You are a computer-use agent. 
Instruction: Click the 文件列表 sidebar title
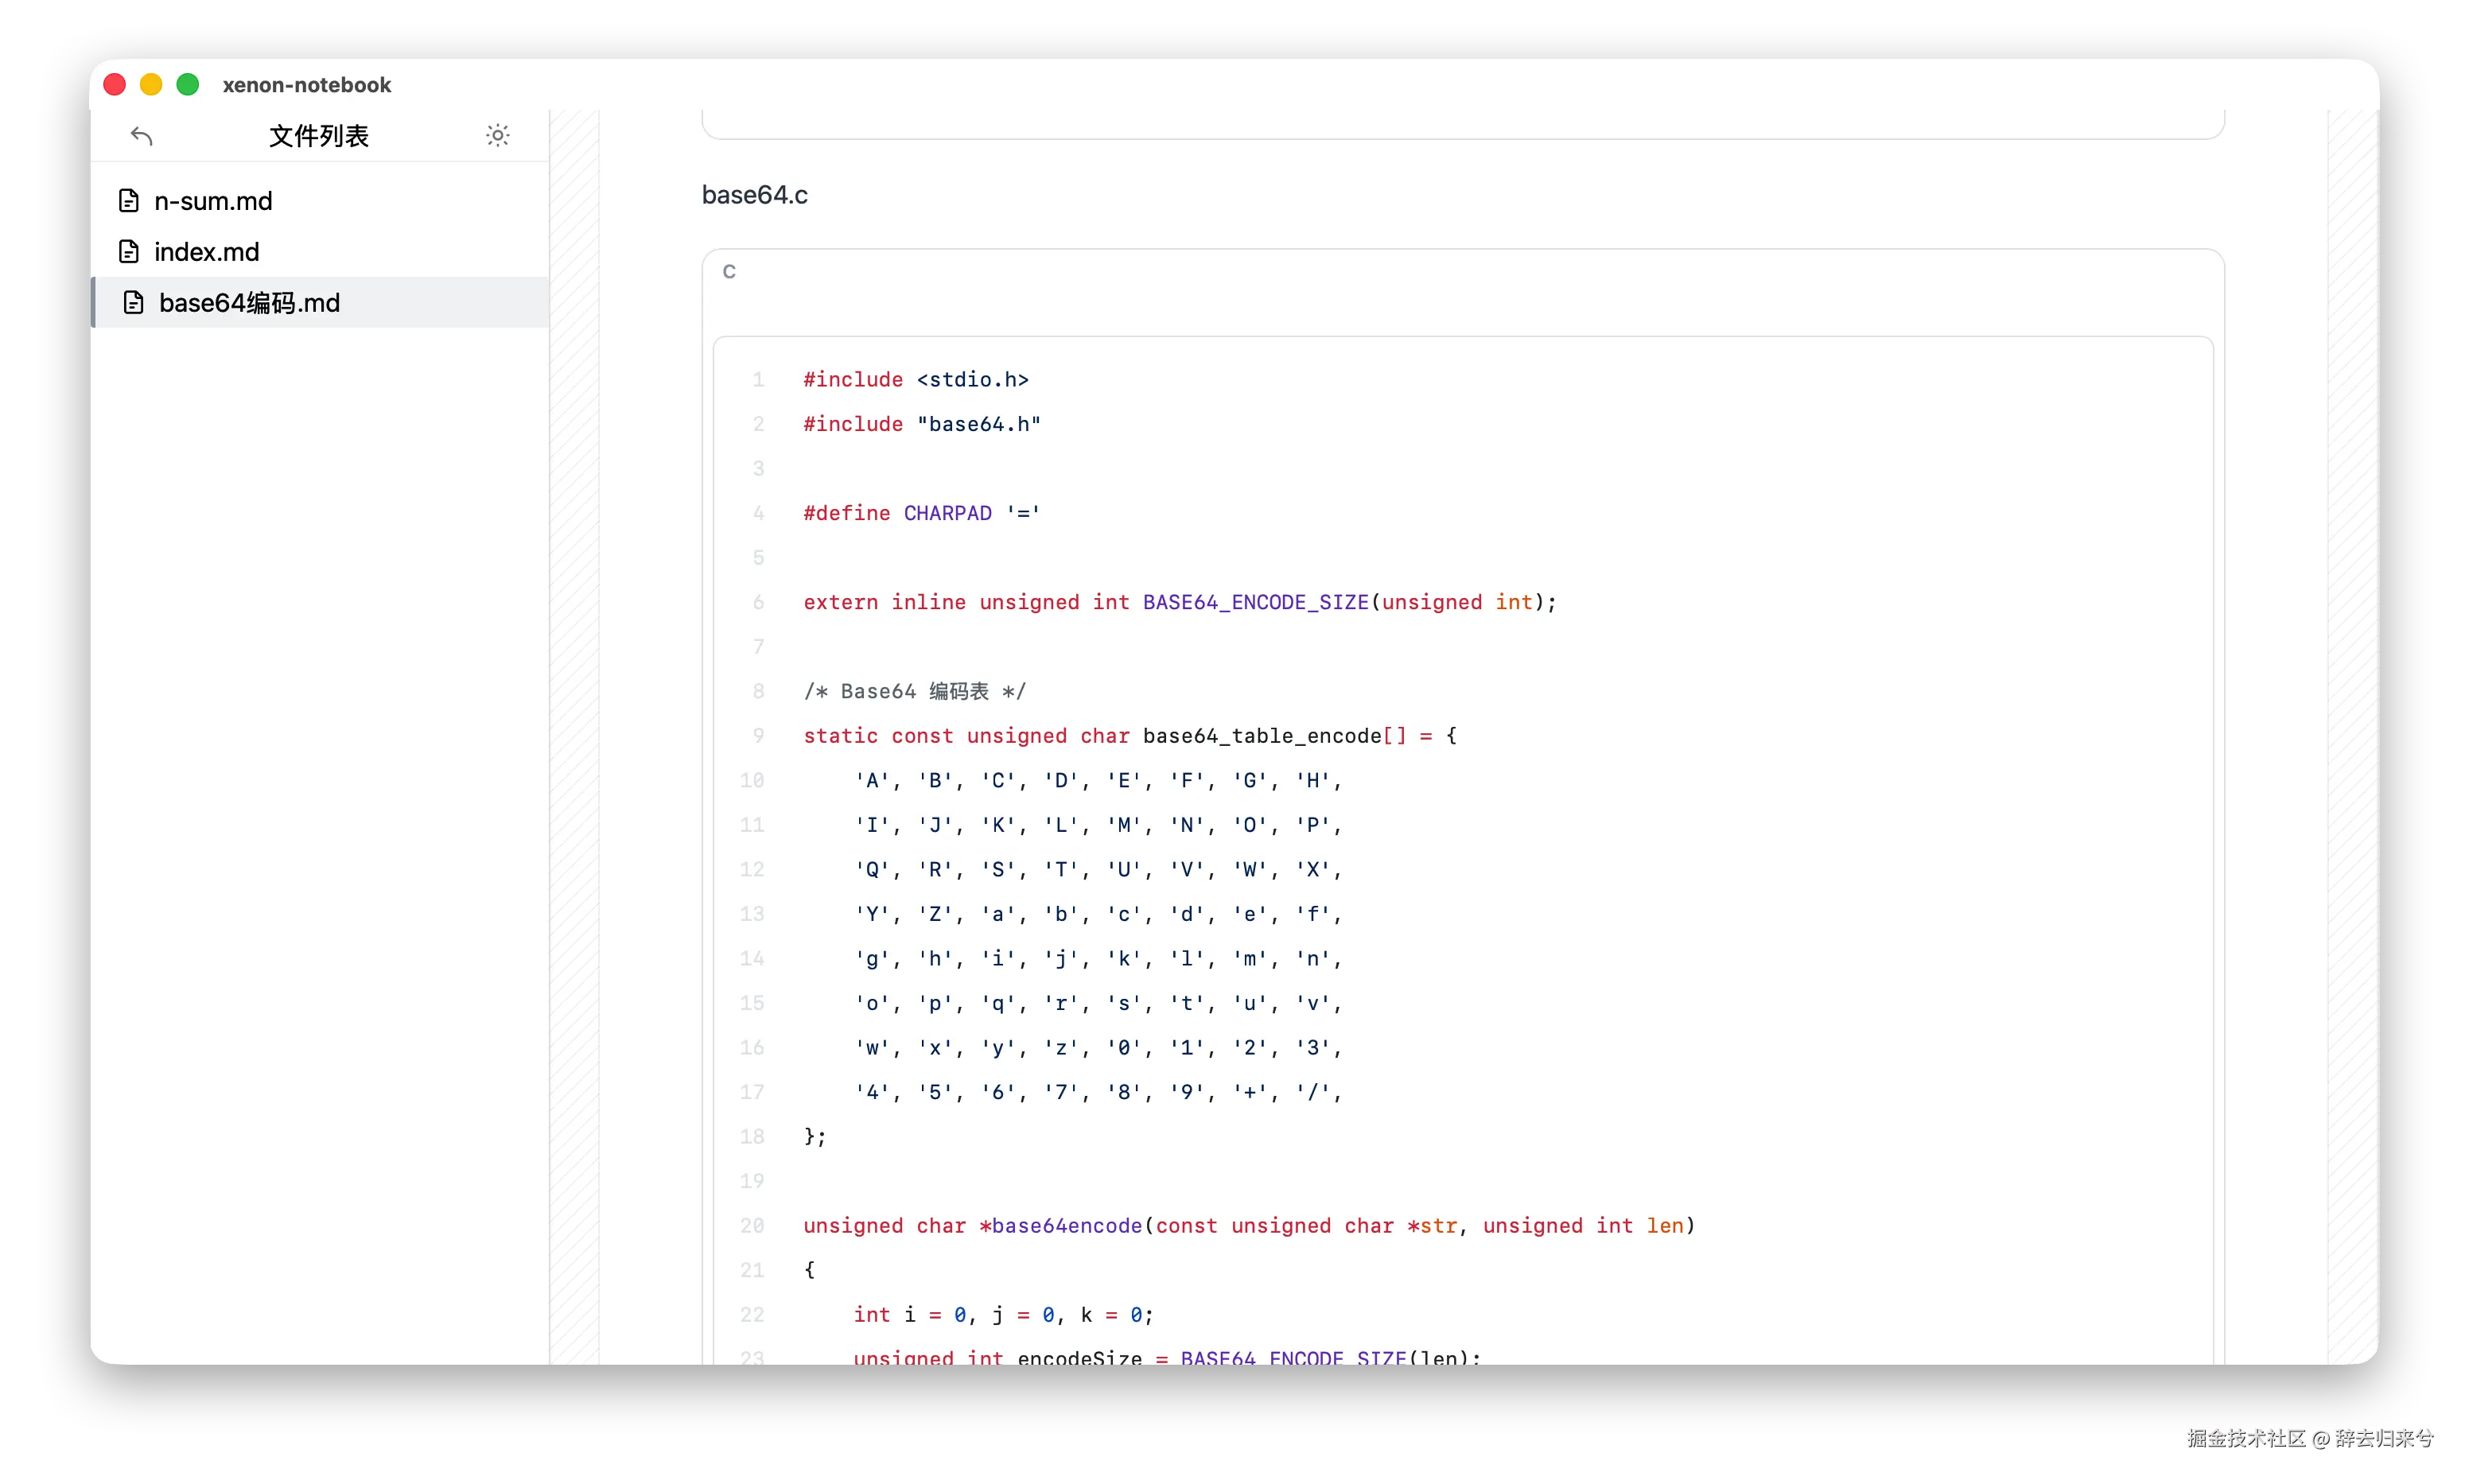click(318, 136)
